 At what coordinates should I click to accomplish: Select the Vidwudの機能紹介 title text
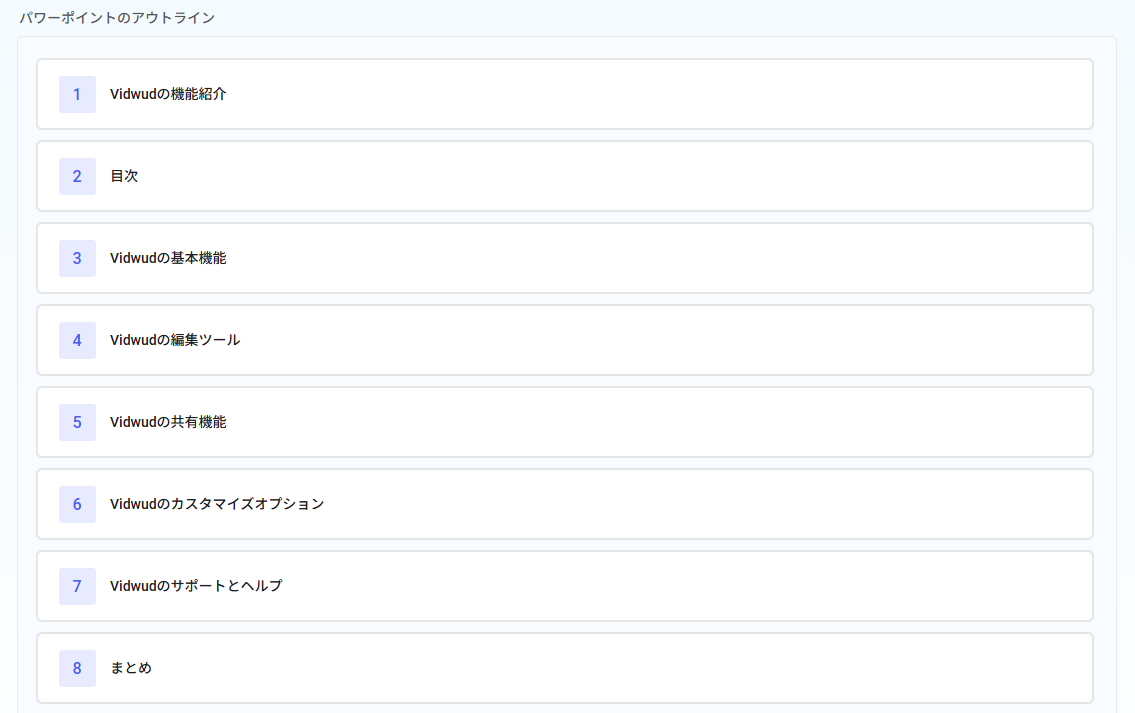coord(168,94)
